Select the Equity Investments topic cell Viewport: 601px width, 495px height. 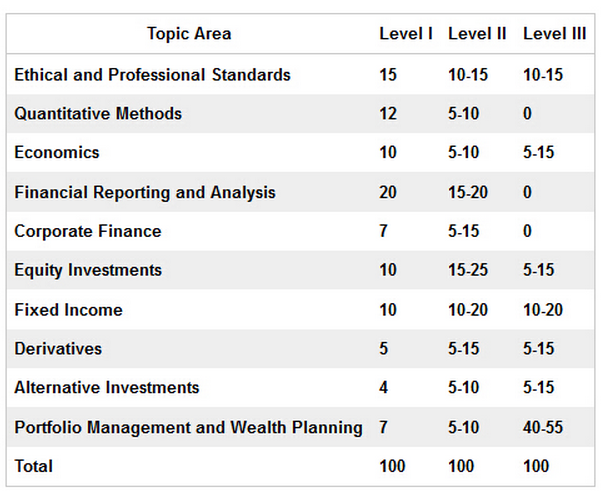point(88,270)
